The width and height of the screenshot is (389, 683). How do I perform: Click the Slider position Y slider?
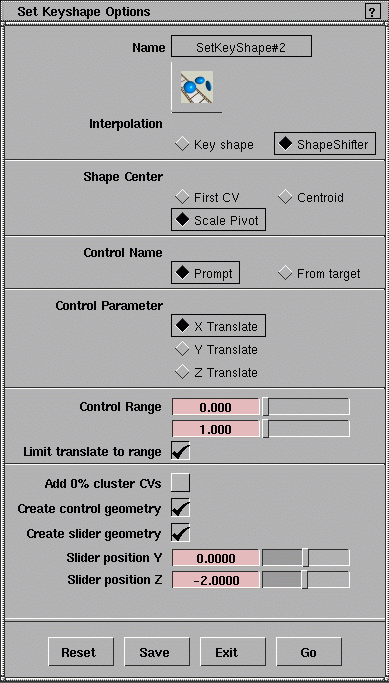305,558
